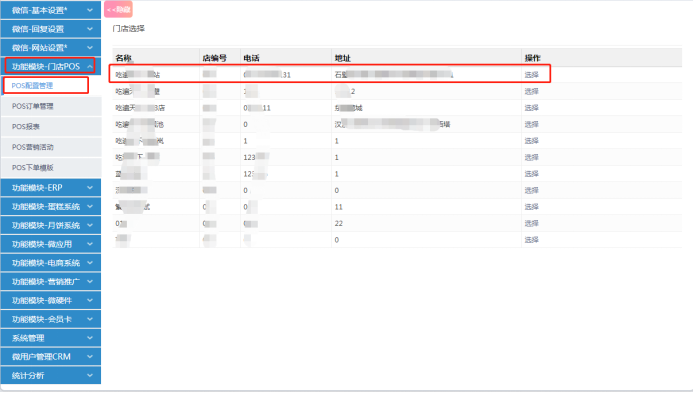Image resolution: width=693 pixels, height=393 pixels.
Task: Expand the 功能模块-ERP chevron
Action: (x=90, y=187)
